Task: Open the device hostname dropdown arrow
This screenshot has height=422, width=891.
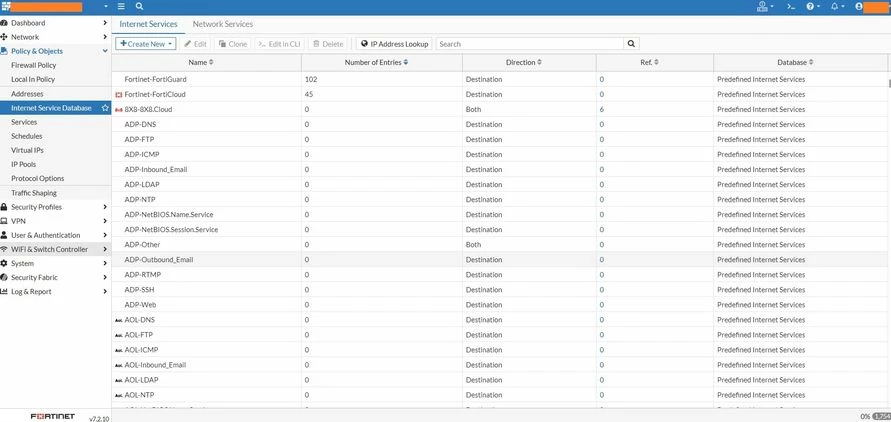Action: tap(106, 7)
